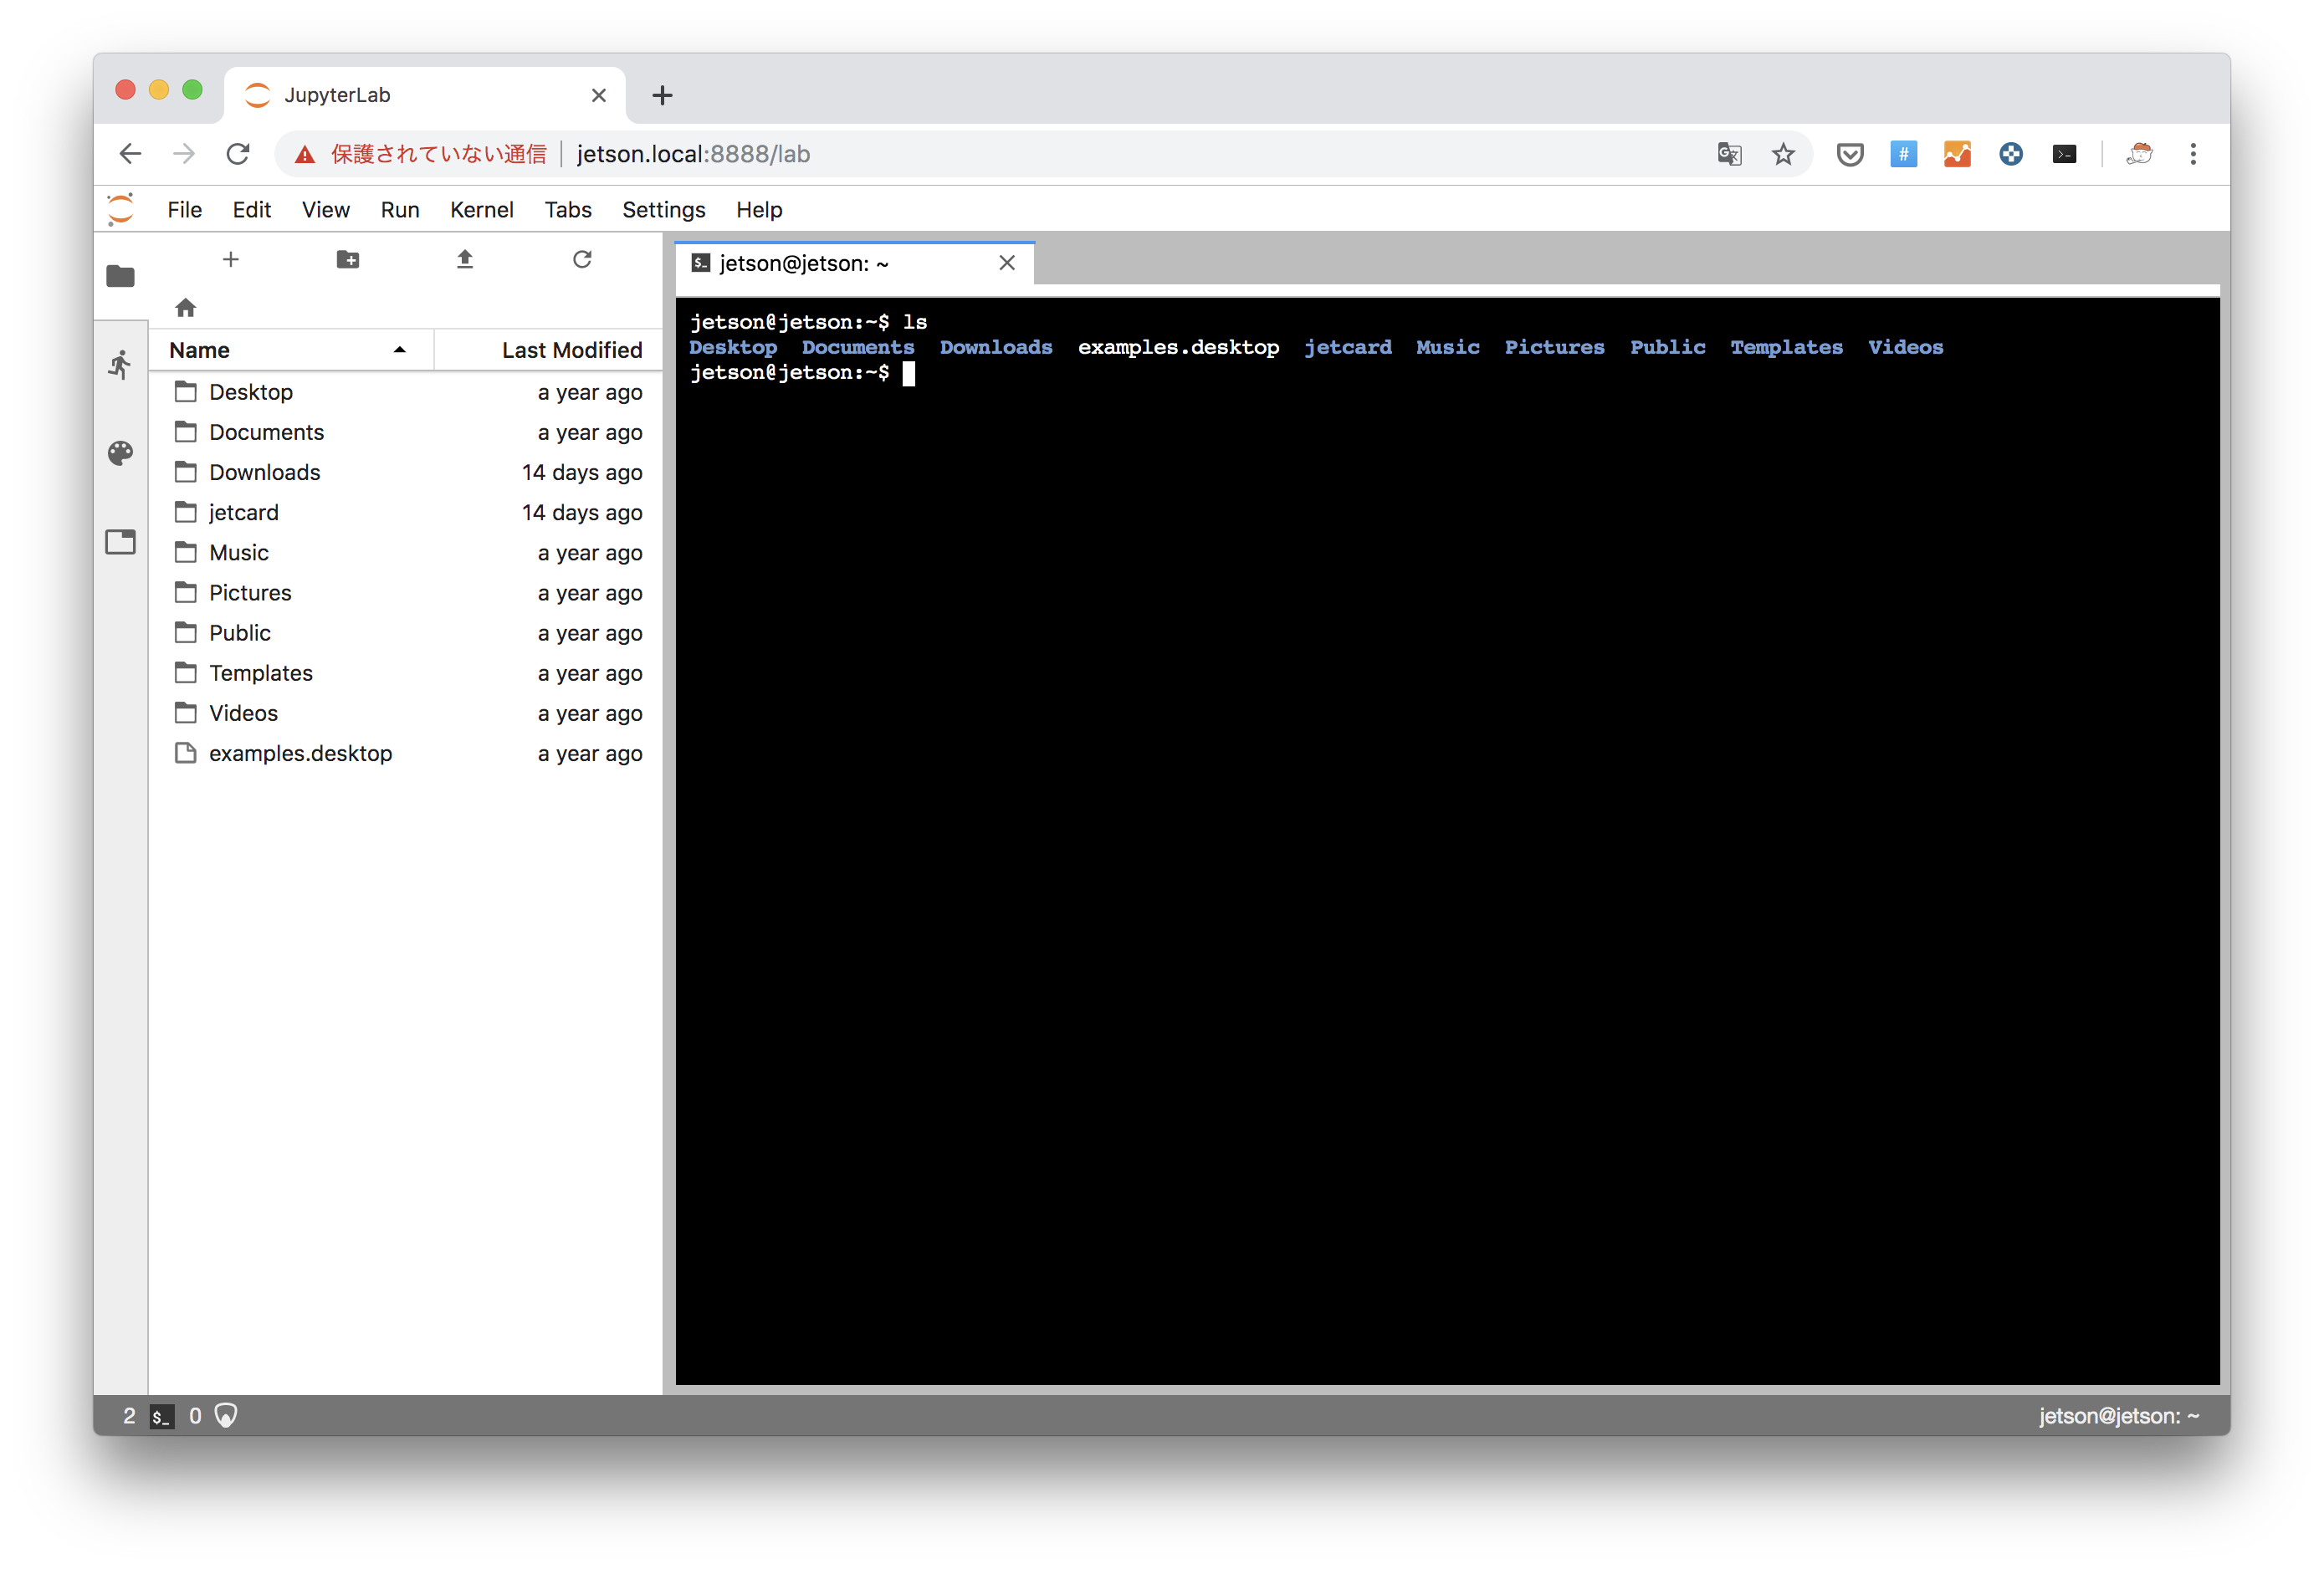Open the Running Terminals and Kernels panel
This screenshot has width=2324, height=1569.
pyautogui.click(x=120, y=365)
